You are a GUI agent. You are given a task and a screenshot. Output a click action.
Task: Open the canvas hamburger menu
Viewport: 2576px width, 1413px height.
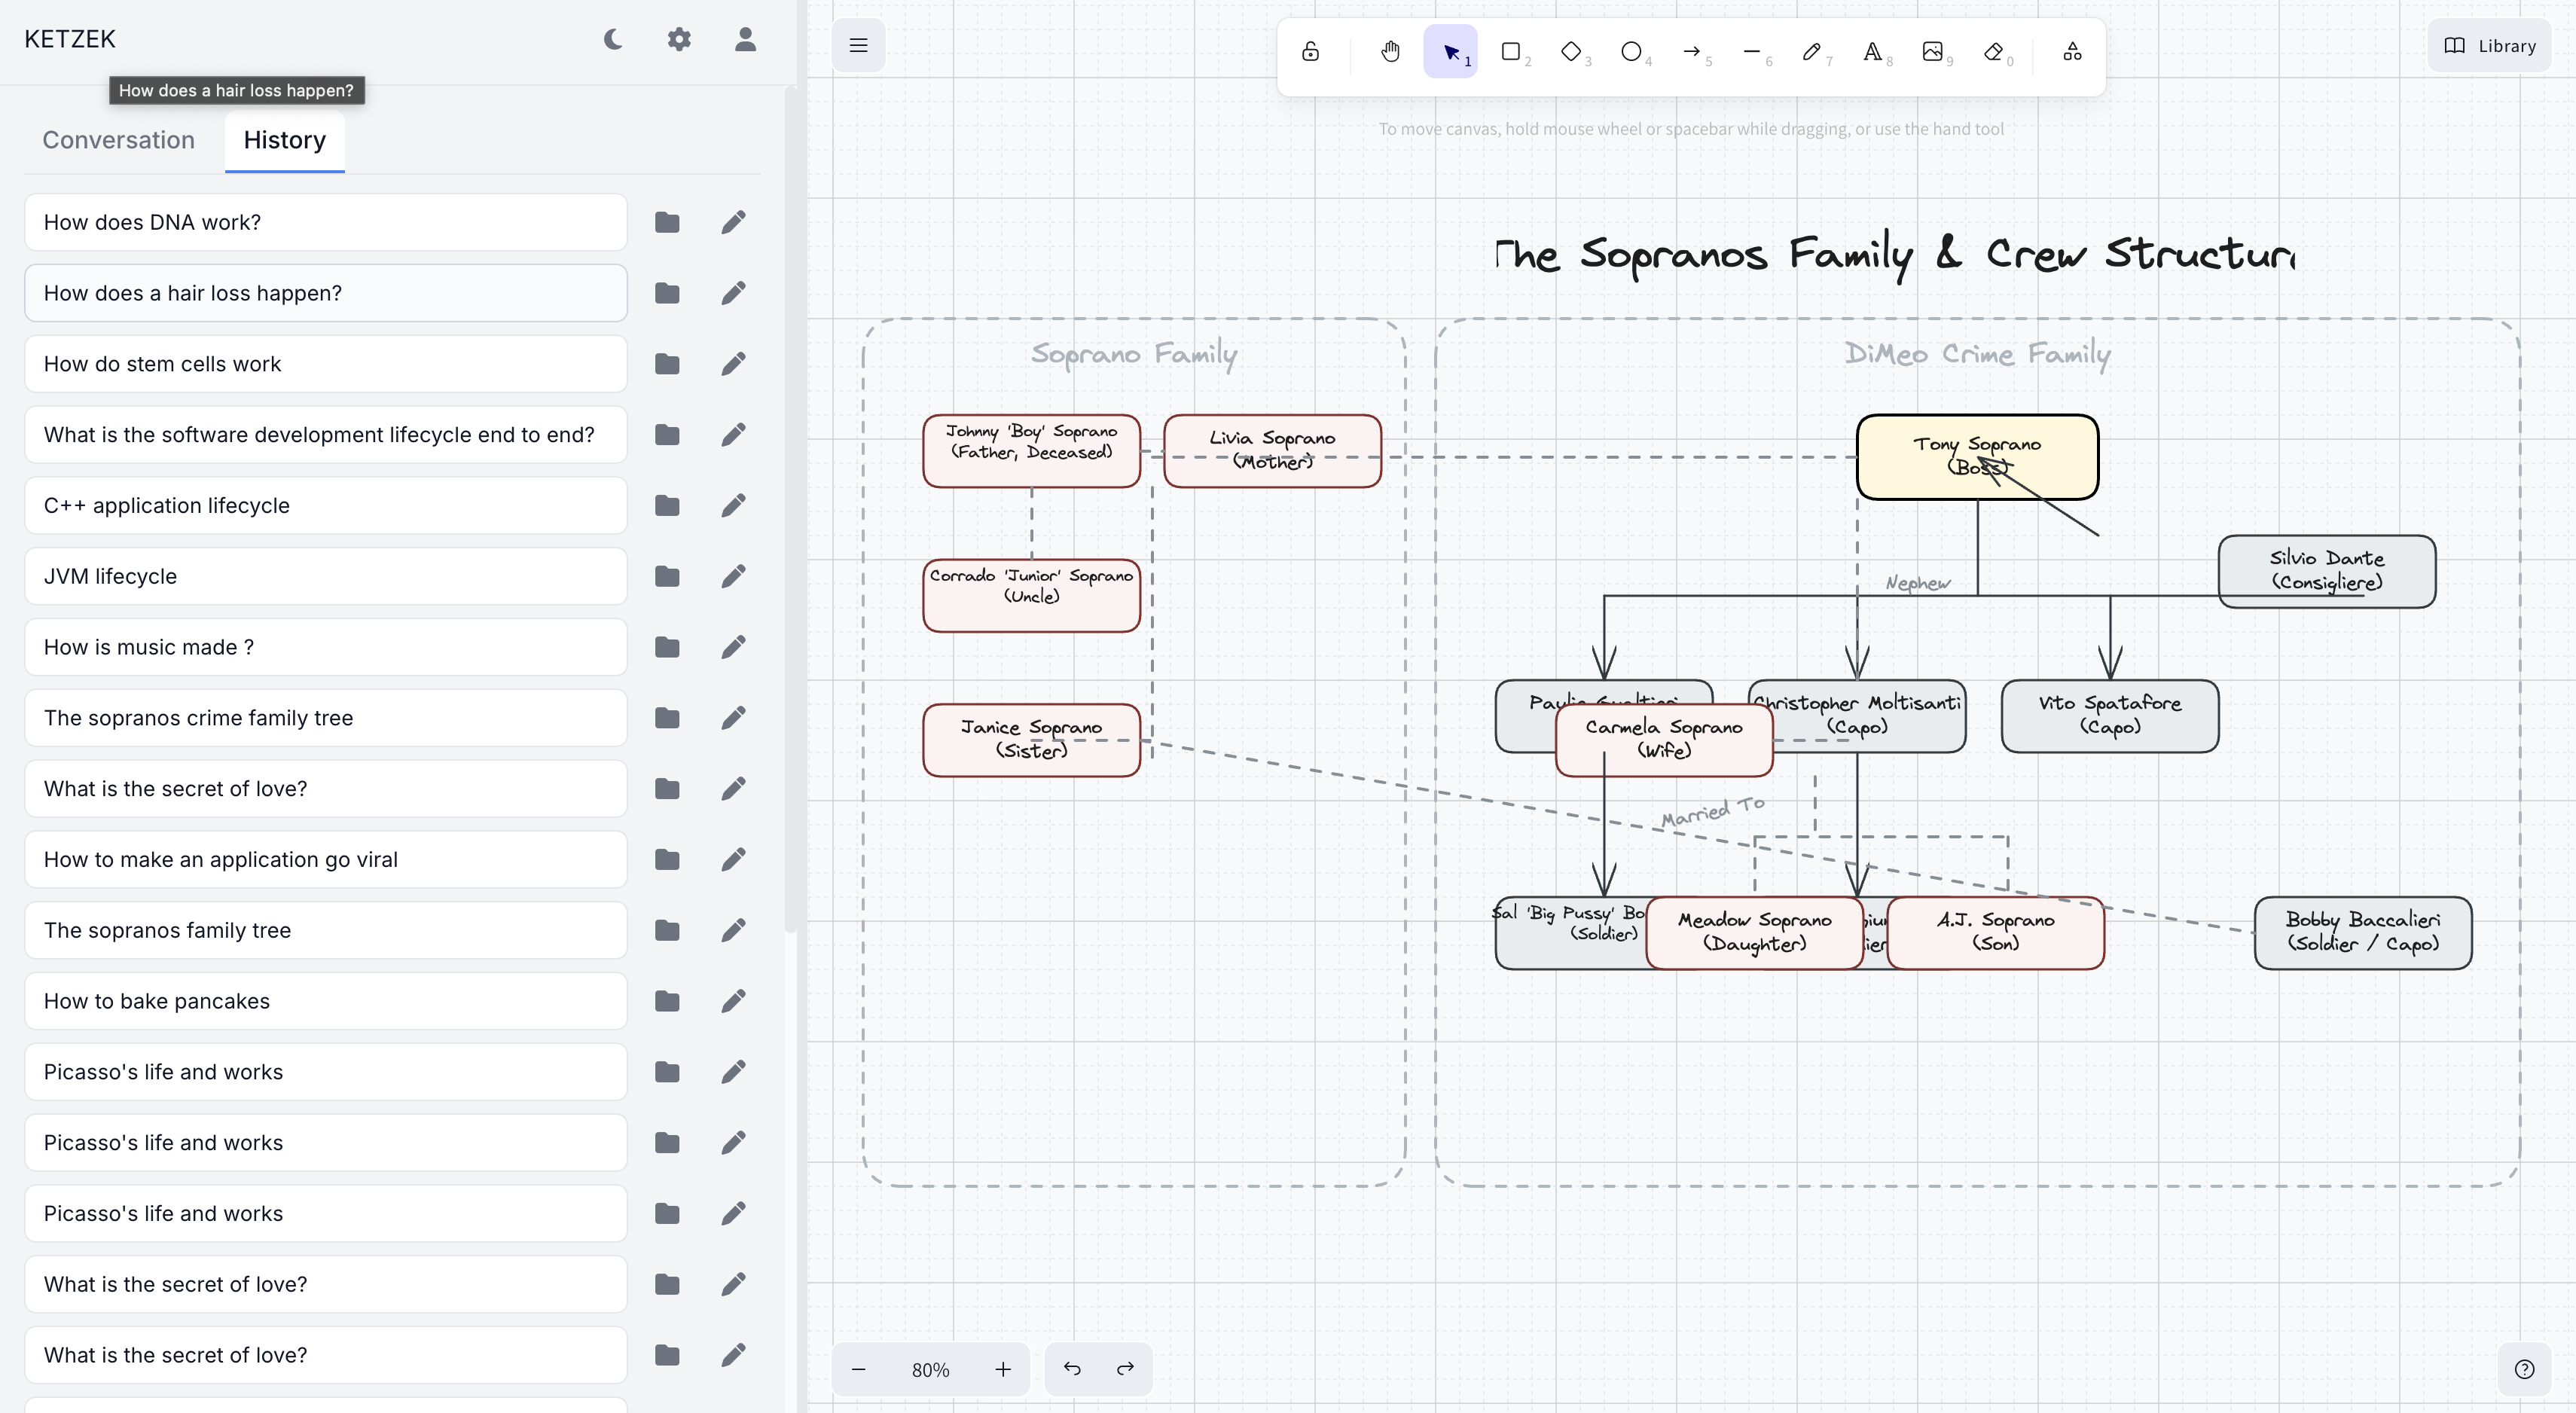(x=858, y=45)
